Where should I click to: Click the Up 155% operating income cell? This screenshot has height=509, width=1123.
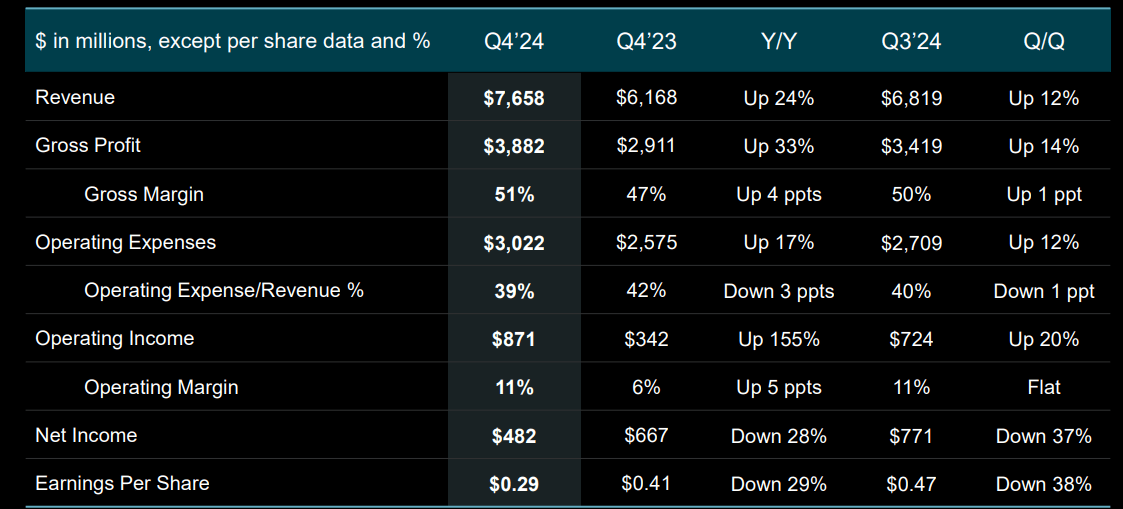779,339
